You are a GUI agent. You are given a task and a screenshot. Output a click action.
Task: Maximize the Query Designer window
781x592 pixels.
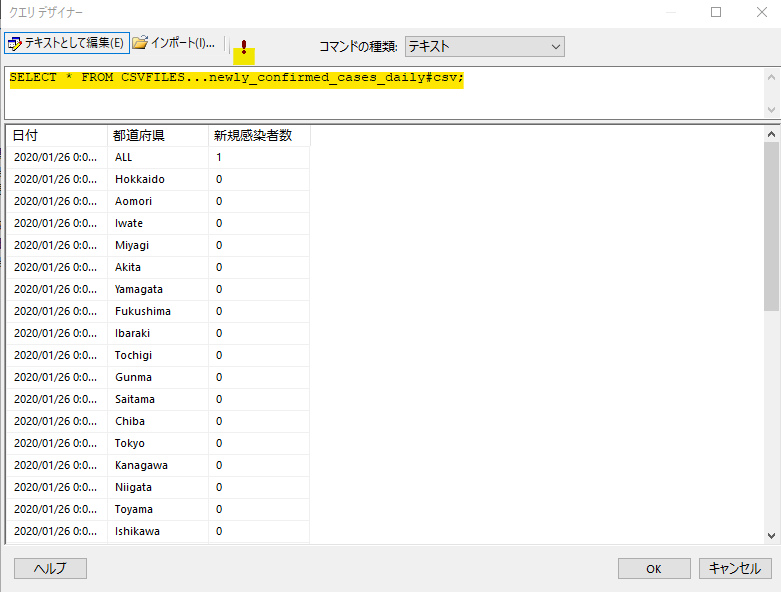pyautogui.click(x=716, y=13)
